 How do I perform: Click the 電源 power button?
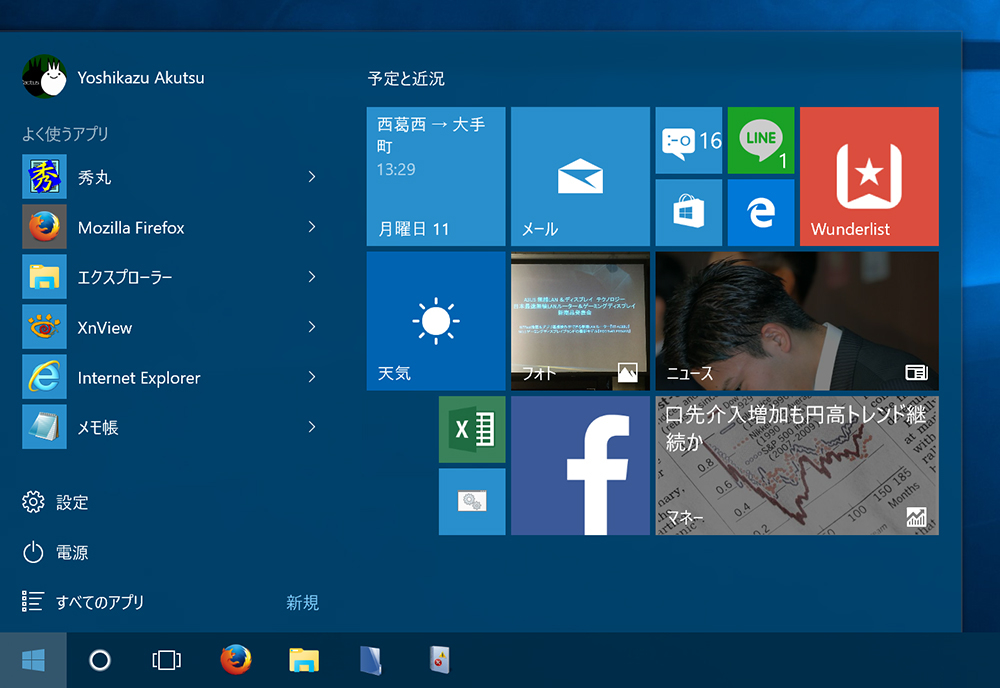click(66, 552)
